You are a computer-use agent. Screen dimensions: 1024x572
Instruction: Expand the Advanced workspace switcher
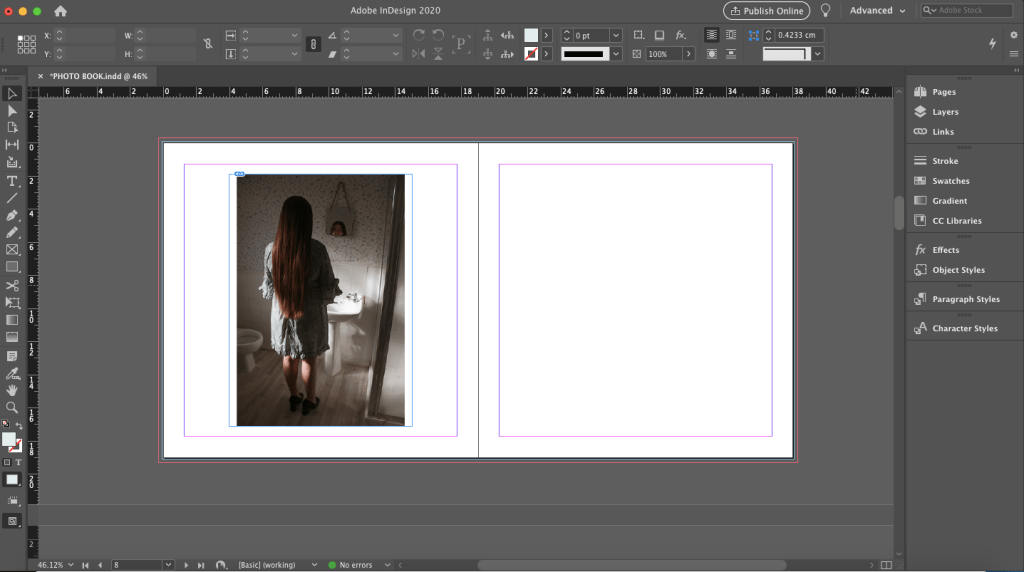(878, 11)
